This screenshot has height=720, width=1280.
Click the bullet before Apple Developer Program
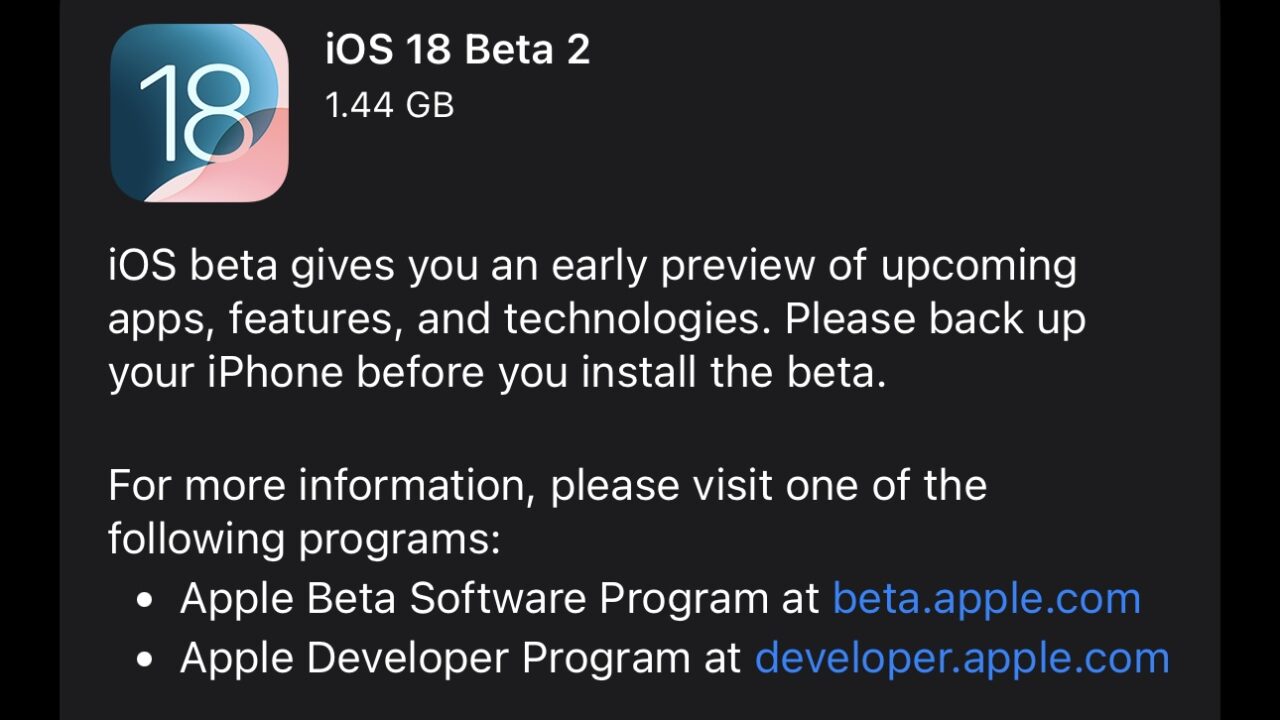(147, 660)
